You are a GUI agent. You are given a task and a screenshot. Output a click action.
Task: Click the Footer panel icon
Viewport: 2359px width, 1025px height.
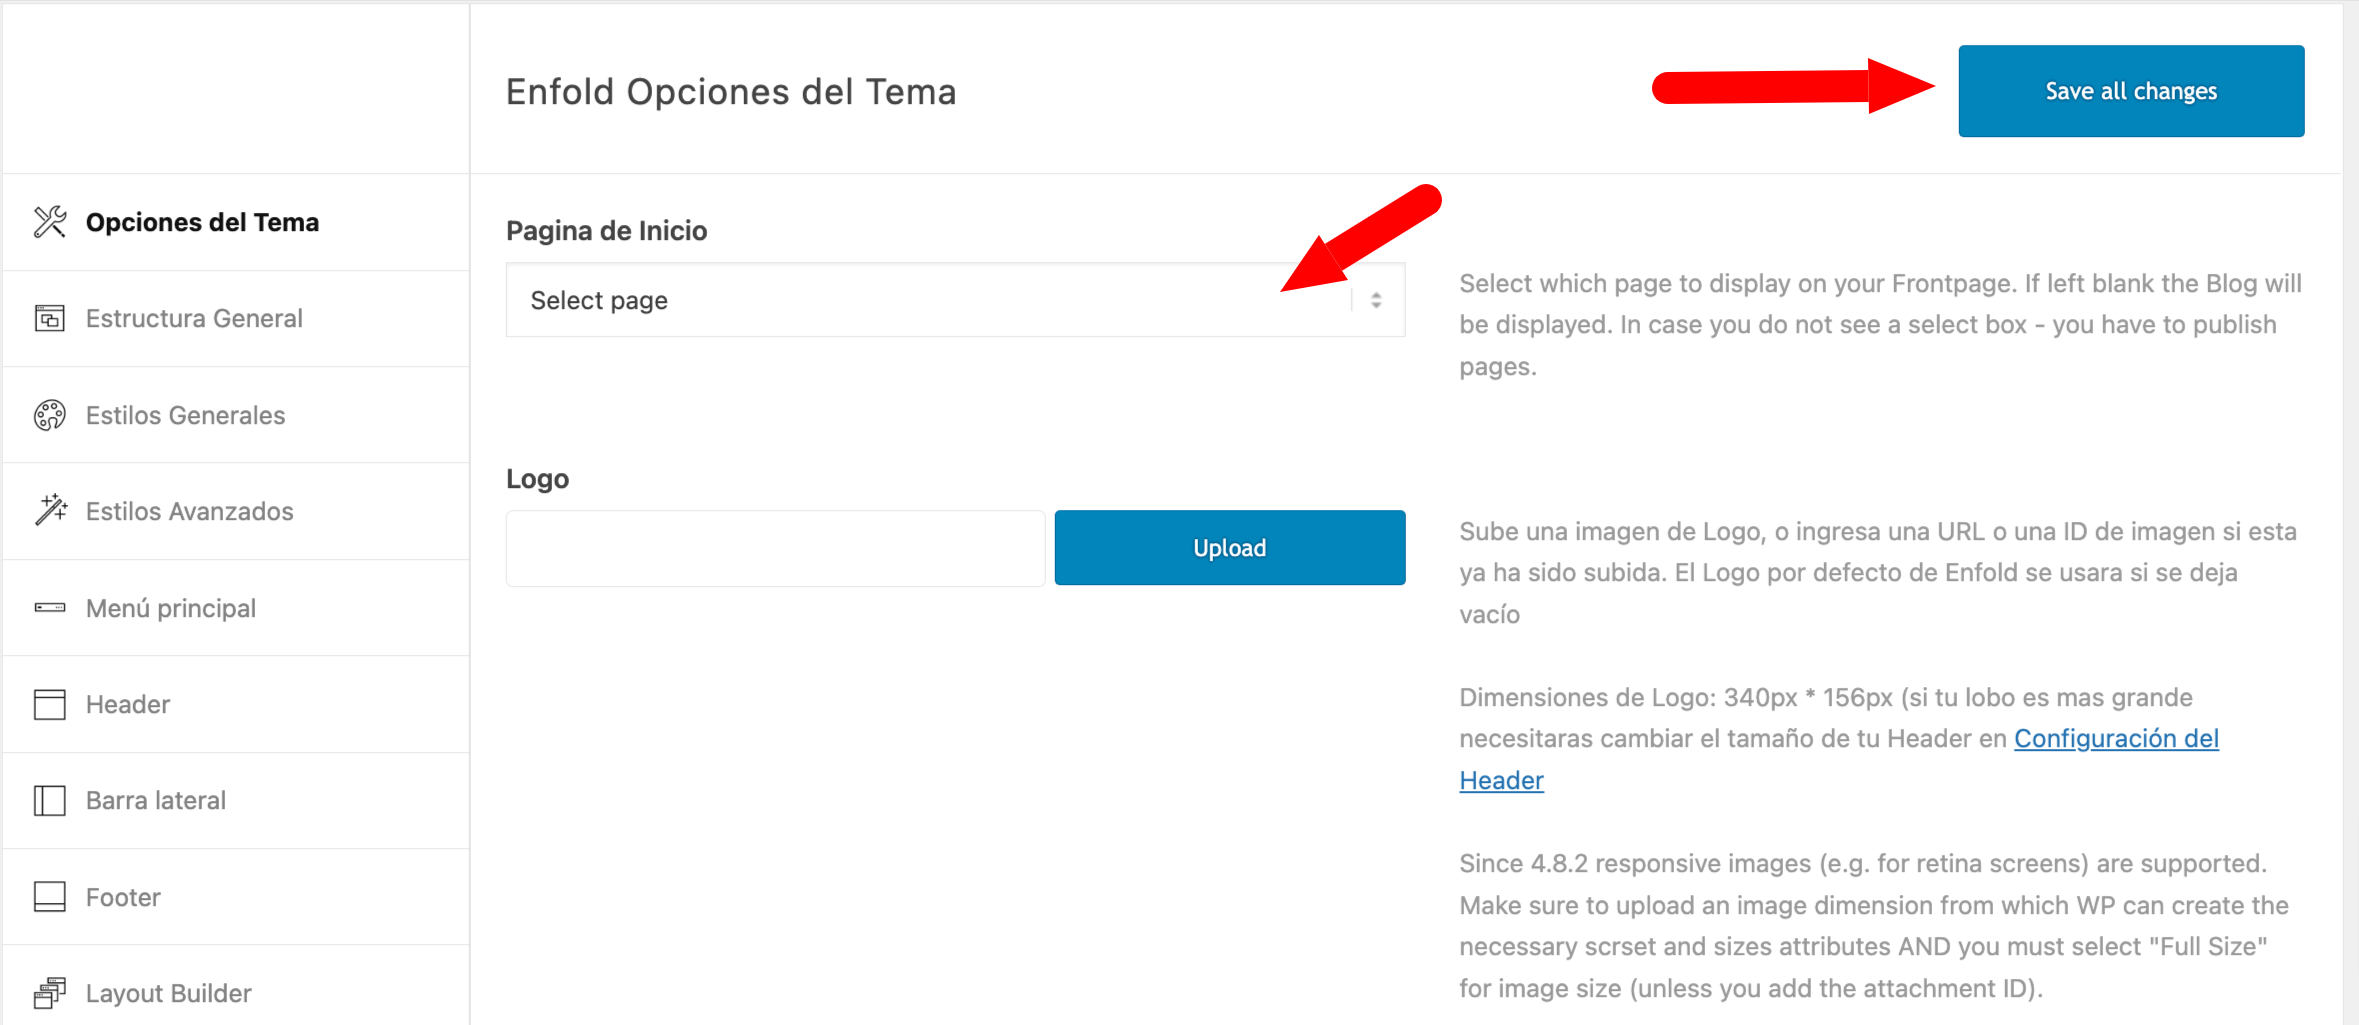coord(50,897)
